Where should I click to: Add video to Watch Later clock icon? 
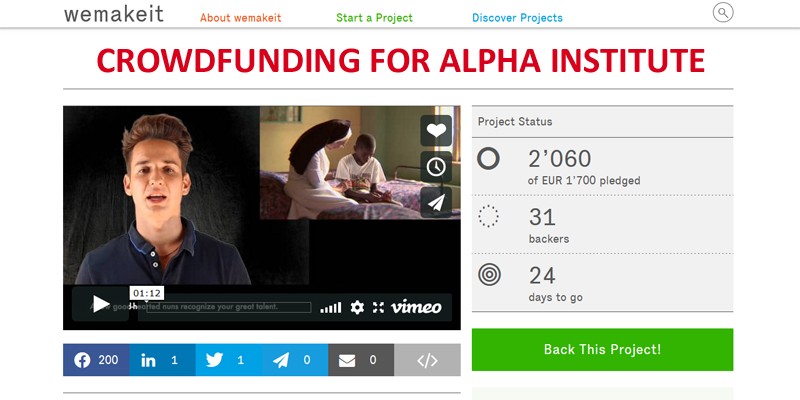(x=436, y=167)
